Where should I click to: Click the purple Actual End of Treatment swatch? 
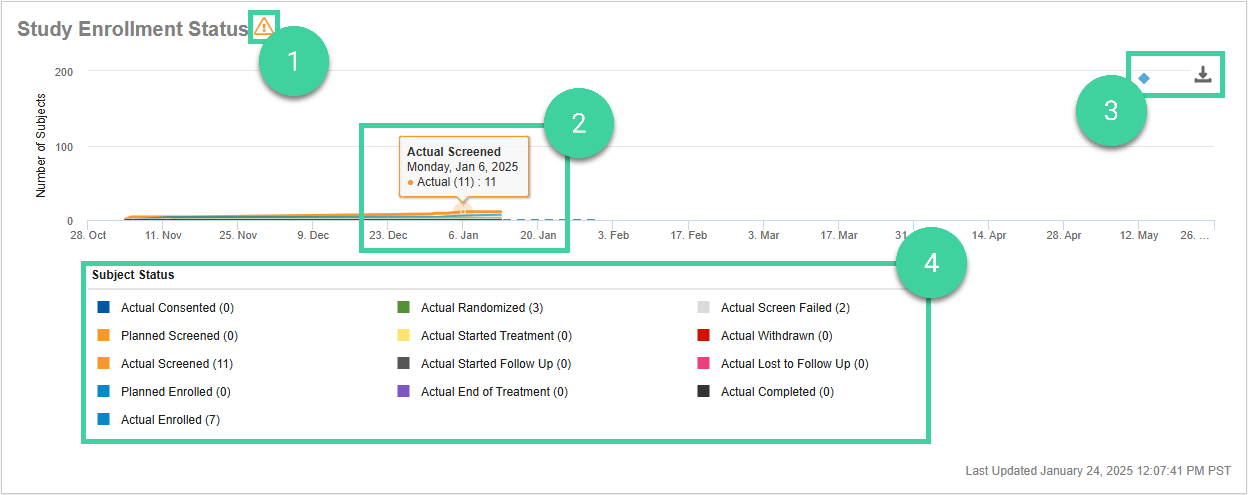pos(403,392)
